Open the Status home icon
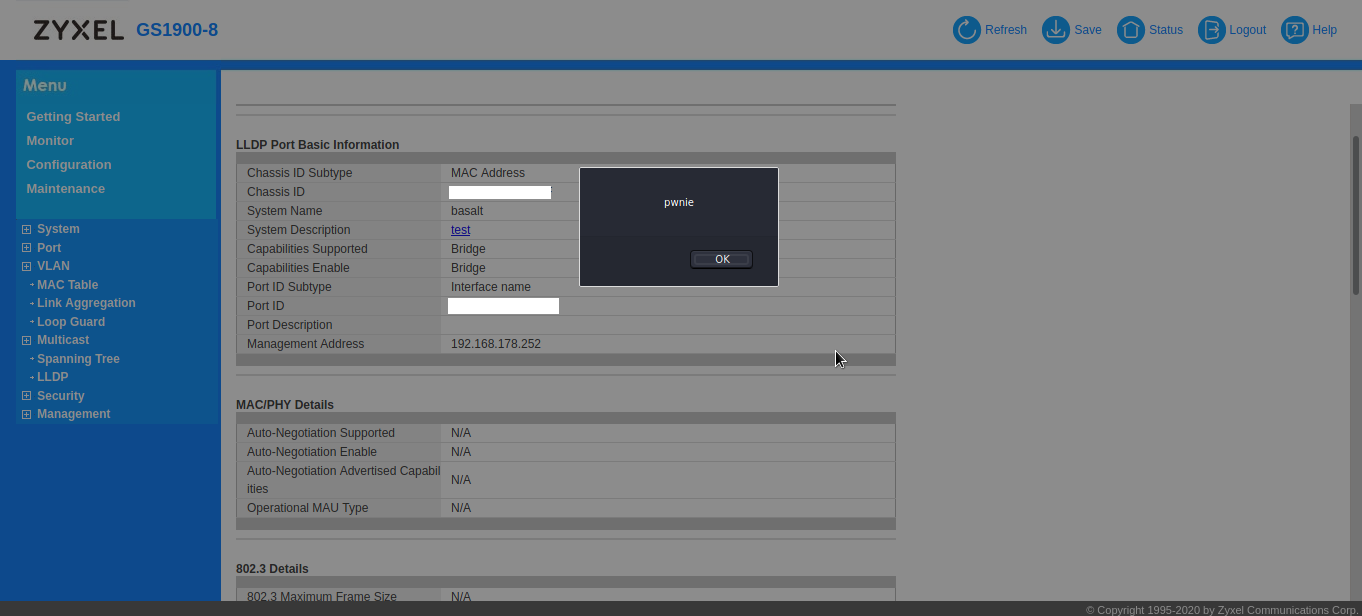The width and height of the screenshot is (1362, 616). (x=1131, y=30)
